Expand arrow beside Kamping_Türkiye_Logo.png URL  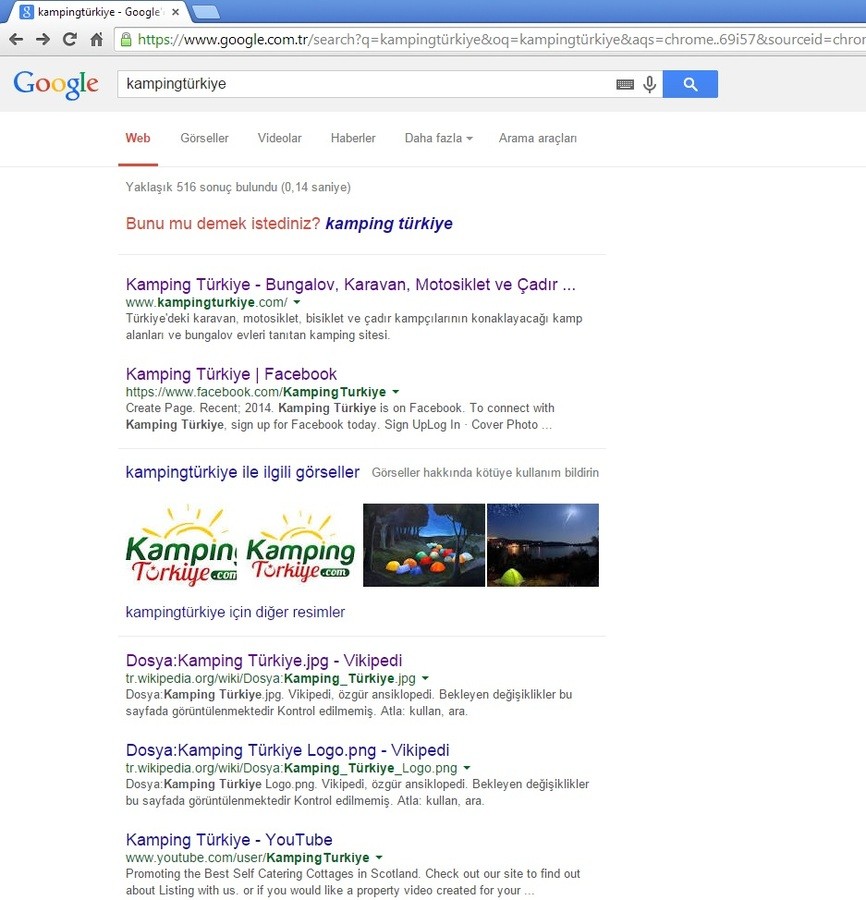[467, 768]
